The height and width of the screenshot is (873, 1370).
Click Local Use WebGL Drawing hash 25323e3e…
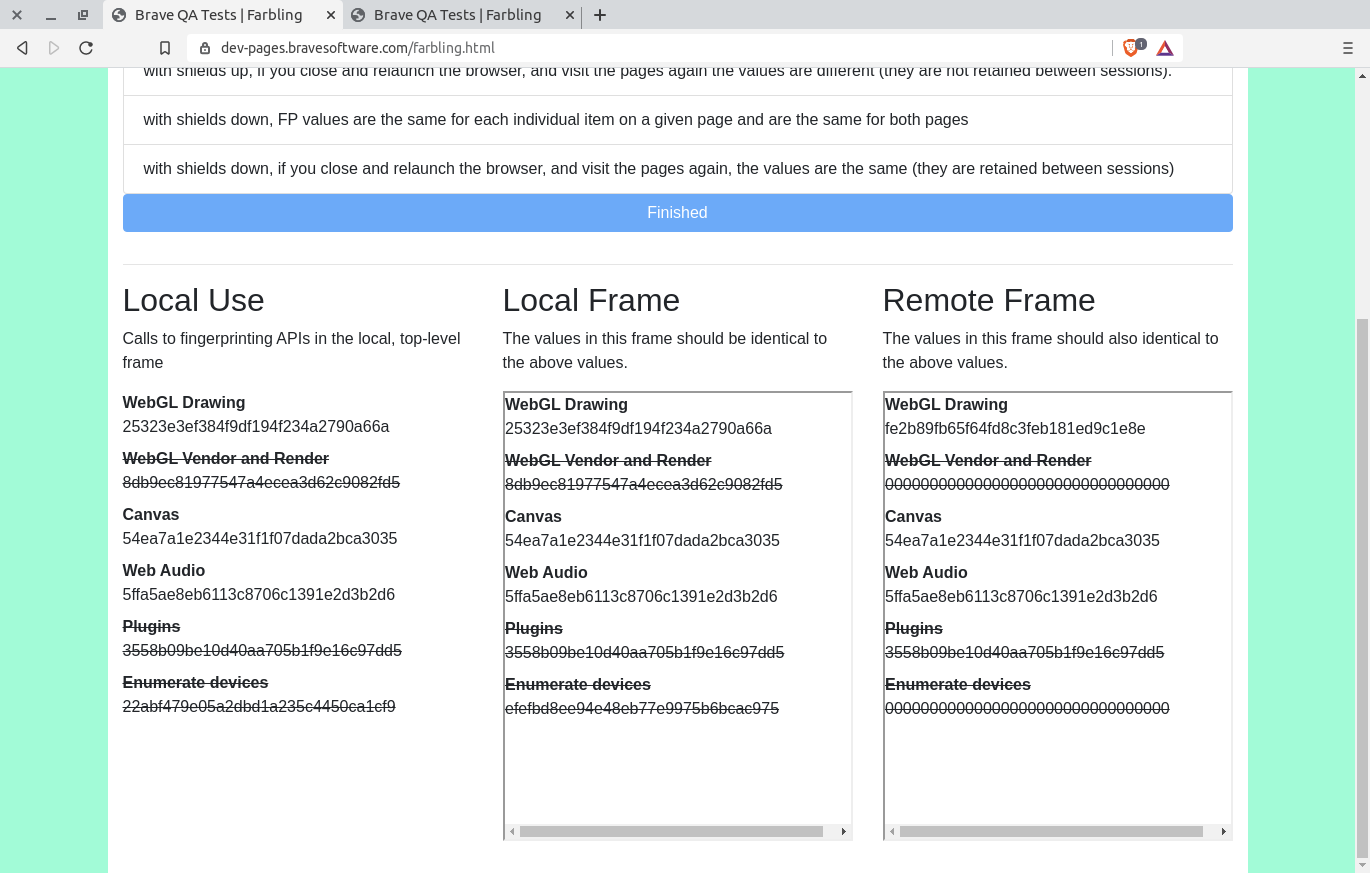[x=256, y=427]
